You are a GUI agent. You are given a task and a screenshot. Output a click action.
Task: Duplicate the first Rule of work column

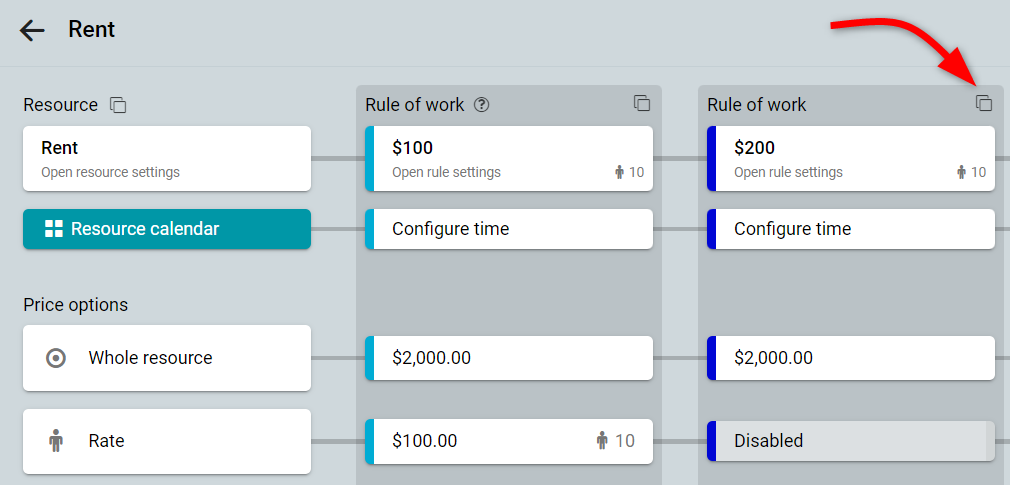click(642, 103)
